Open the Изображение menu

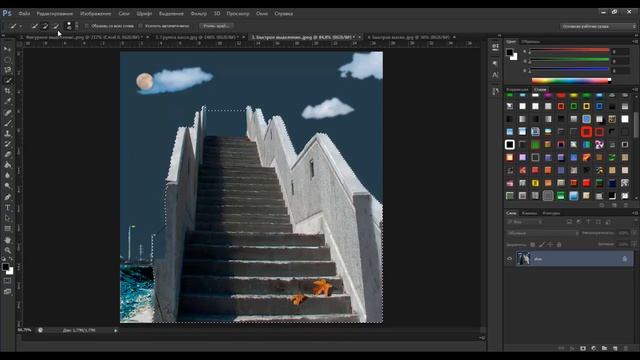(x=96, y=13)
